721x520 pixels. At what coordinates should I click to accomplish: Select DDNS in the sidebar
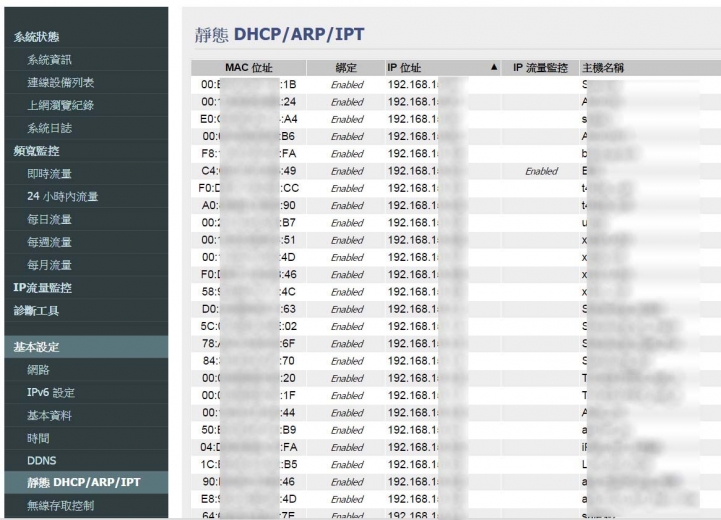click(42, 461)
